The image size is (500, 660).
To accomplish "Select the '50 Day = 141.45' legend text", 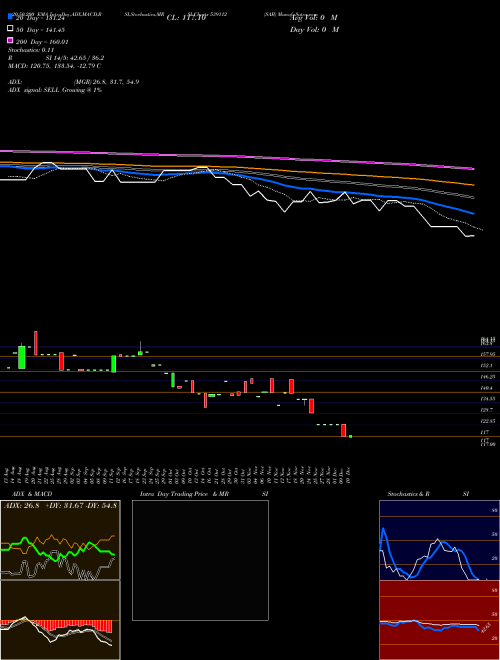I will (40, 30).
